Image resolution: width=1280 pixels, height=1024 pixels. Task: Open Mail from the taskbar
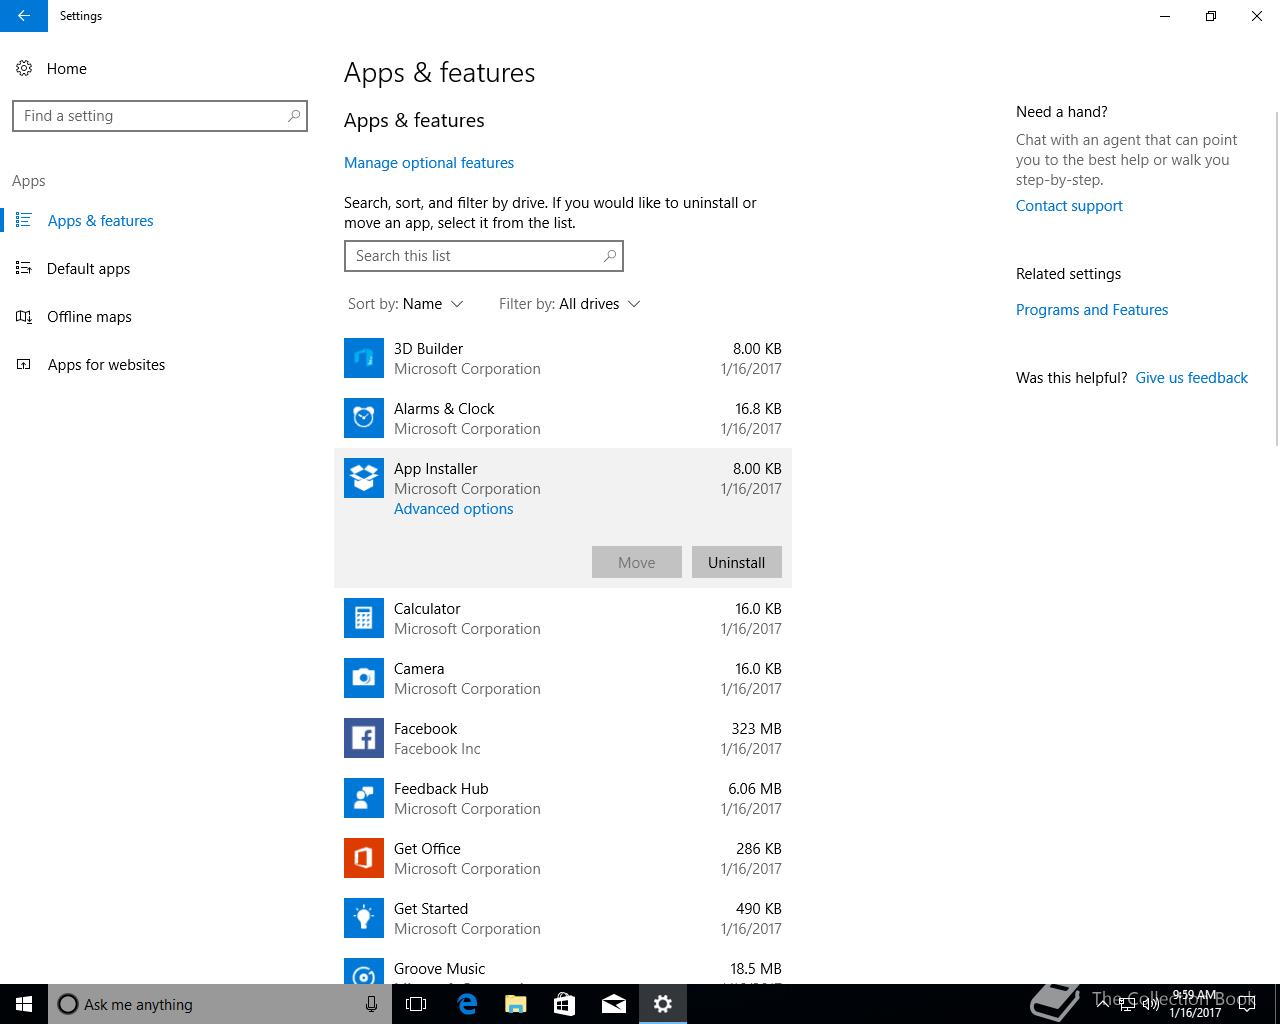point(614,1004)
